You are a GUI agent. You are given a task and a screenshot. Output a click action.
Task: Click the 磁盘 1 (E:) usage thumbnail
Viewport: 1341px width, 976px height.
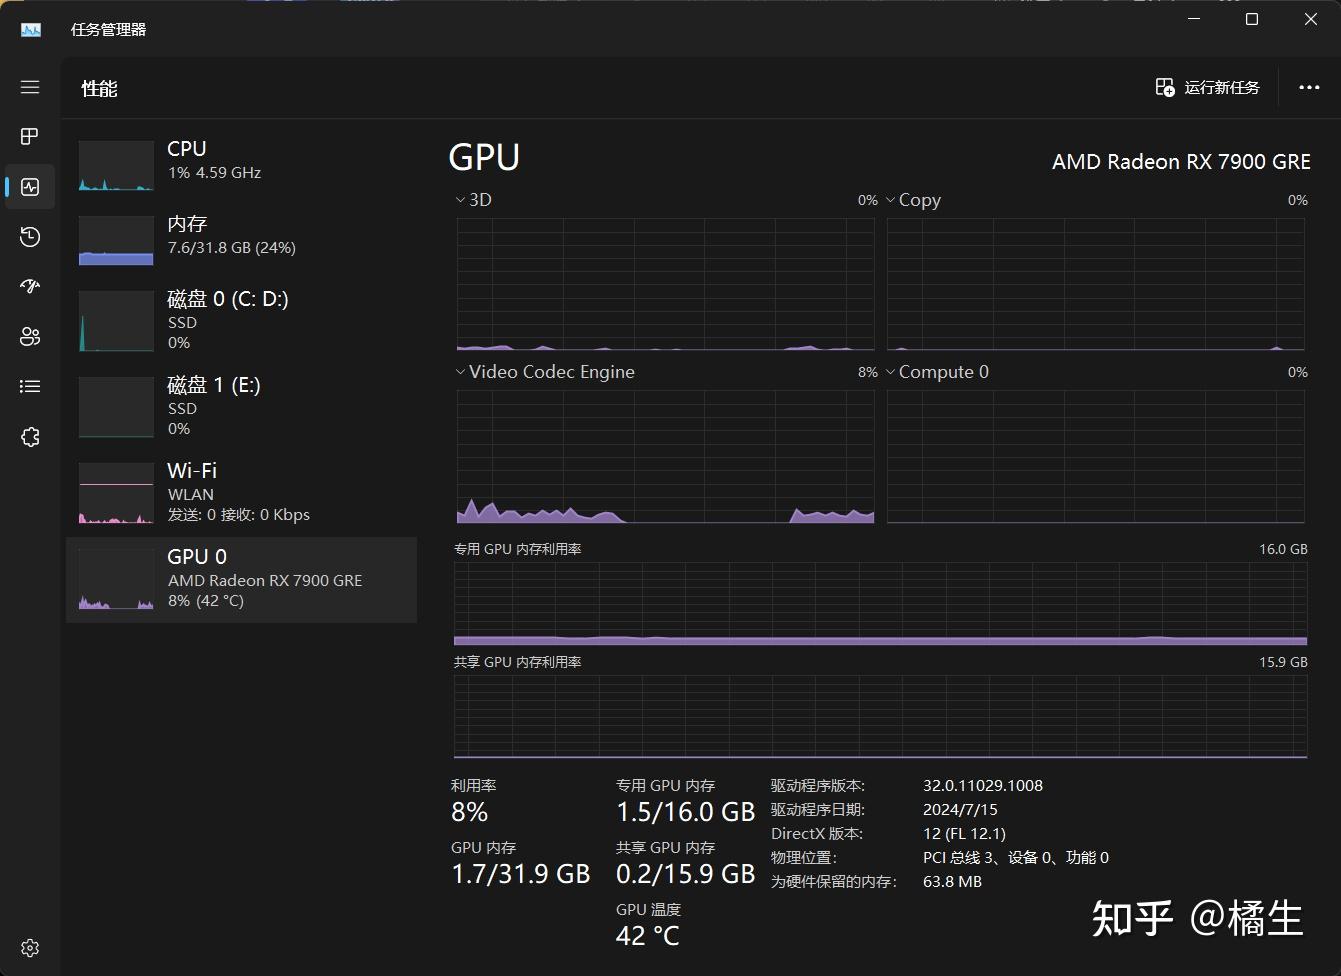[x=116, y=407]
